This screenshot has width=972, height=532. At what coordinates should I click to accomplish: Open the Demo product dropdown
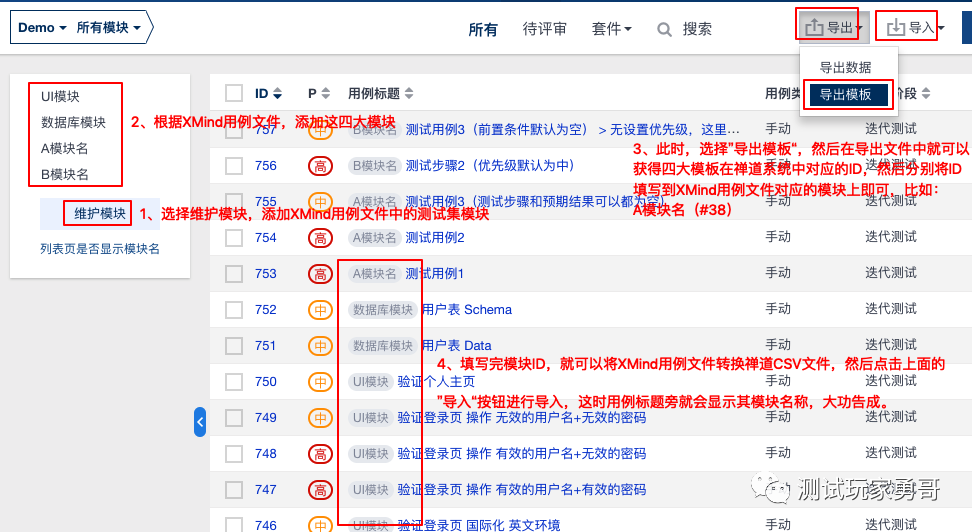pyautogui.click(x=42, y=28)
